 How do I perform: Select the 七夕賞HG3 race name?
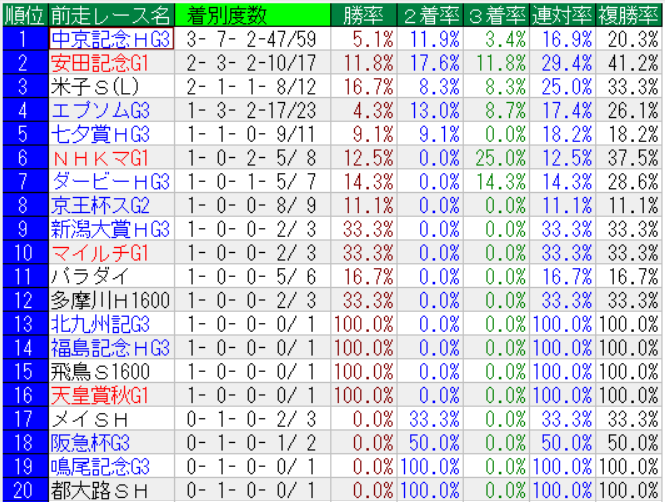click(x=100, y=134)
